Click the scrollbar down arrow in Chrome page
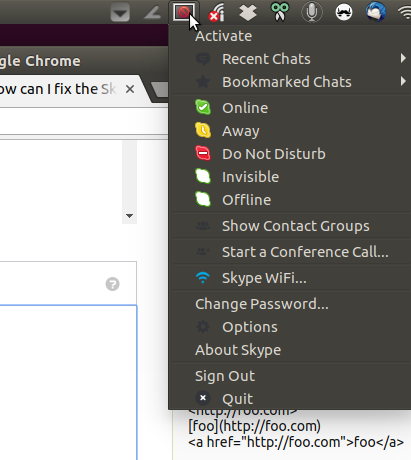This screenshot has width=411, height=460. (129, 216)
